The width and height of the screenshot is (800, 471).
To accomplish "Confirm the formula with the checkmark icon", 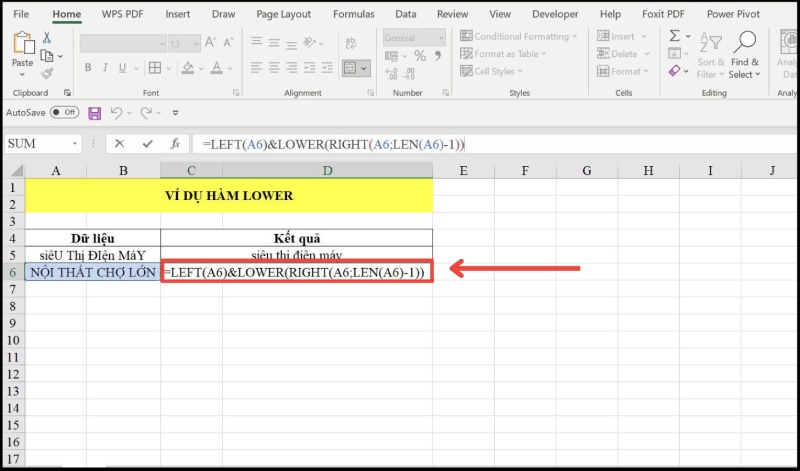I will [148, 144].
